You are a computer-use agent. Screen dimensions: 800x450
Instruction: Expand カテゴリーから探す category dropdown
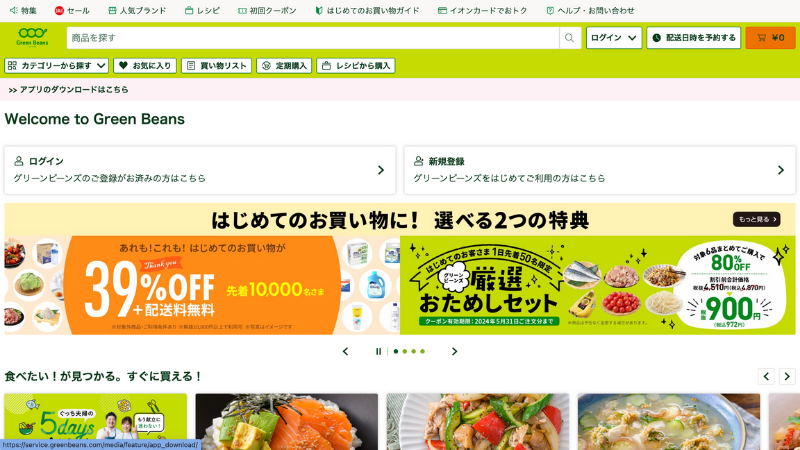pos(57,66)
